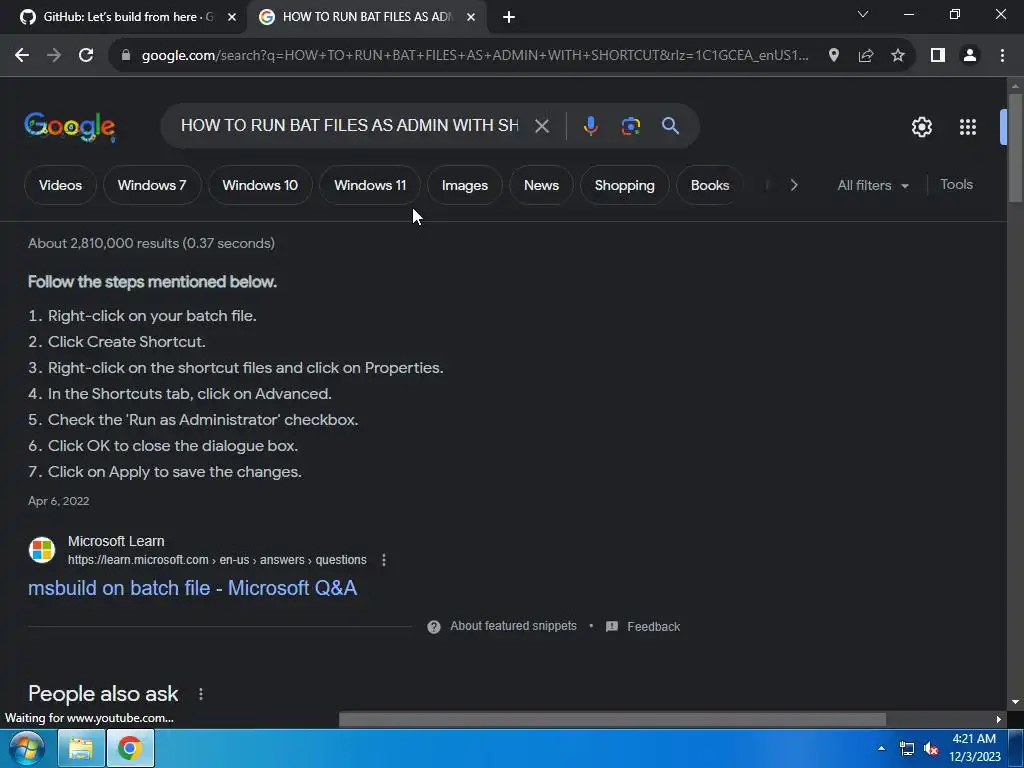Expand the All filters dropdown
This screenshot has height=768, width=1024.
pyautogui.click(x=872, y=185)
